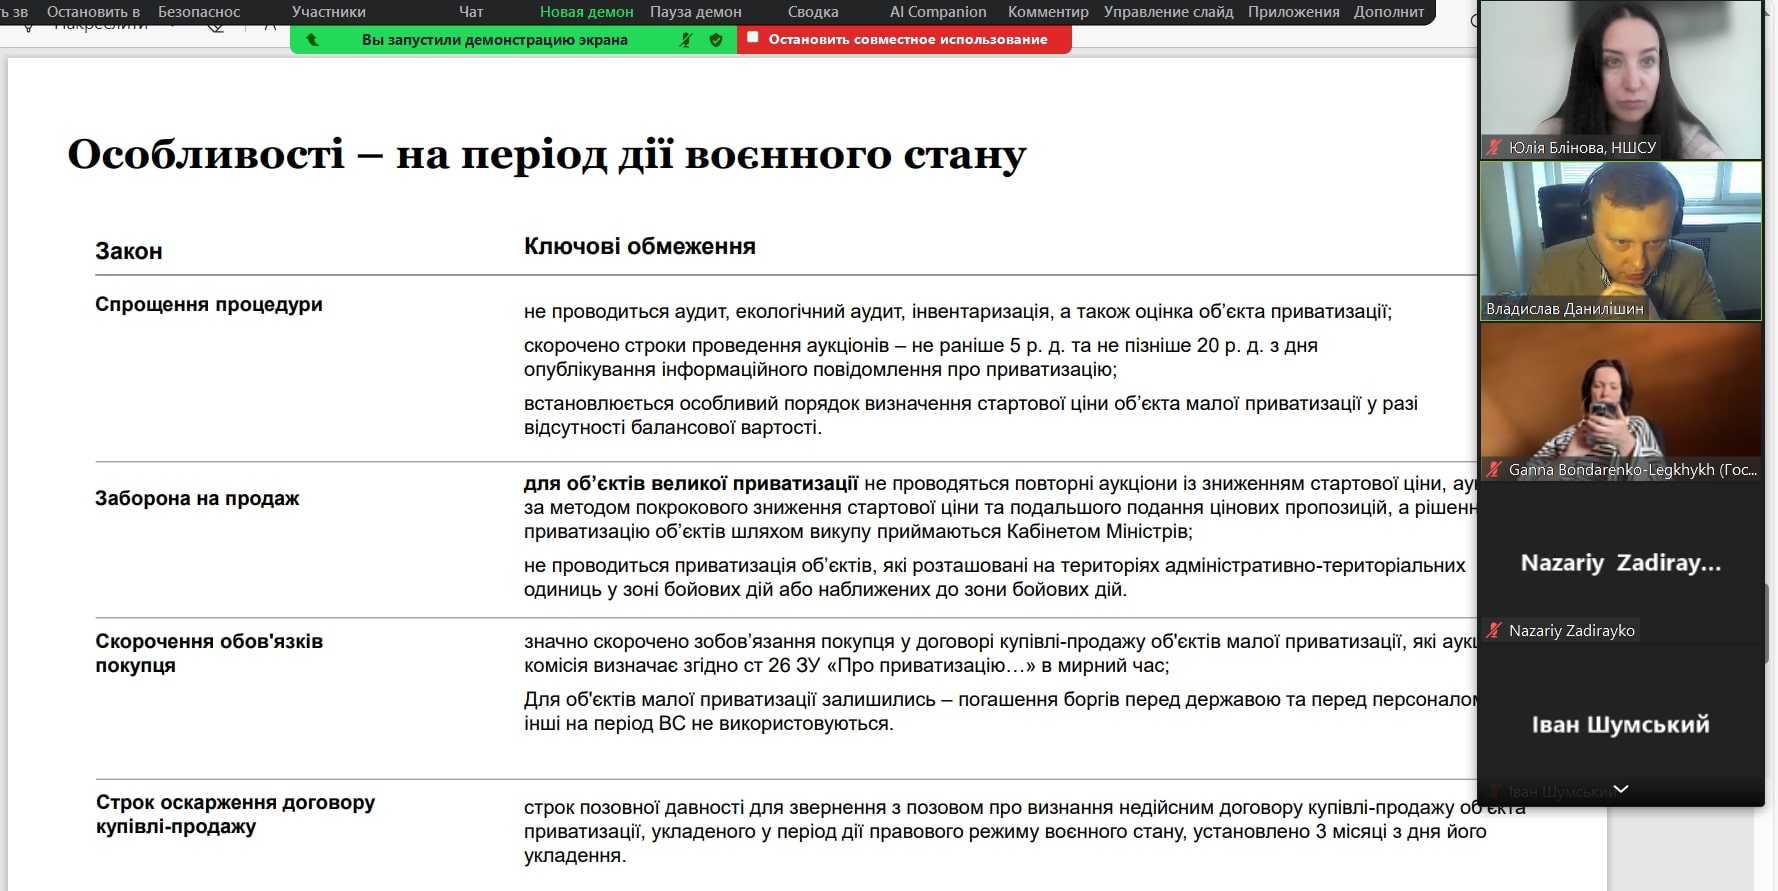Open the Чат chat panel
Screen dimensions: 1778x891
click(470, 12)
